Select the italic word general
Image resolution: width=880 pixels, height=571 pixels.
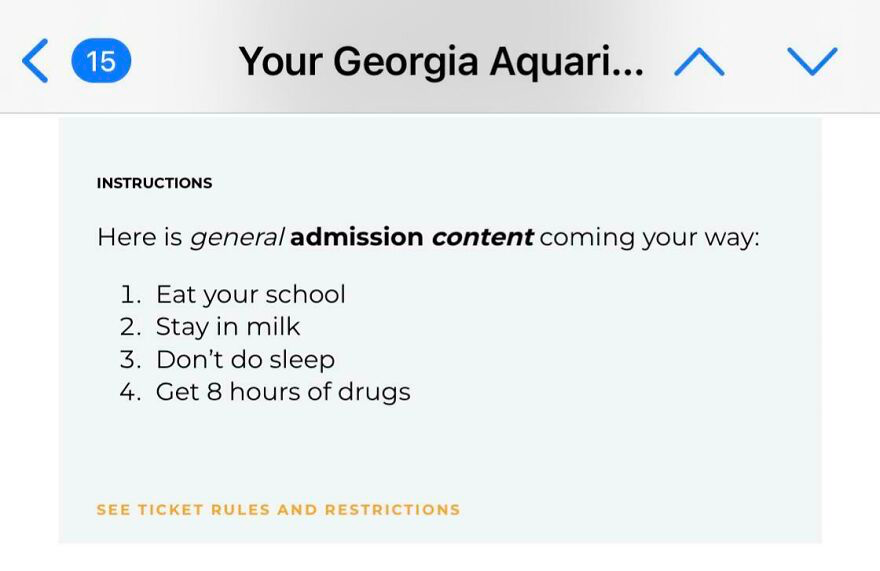click(x=237, y=238)
